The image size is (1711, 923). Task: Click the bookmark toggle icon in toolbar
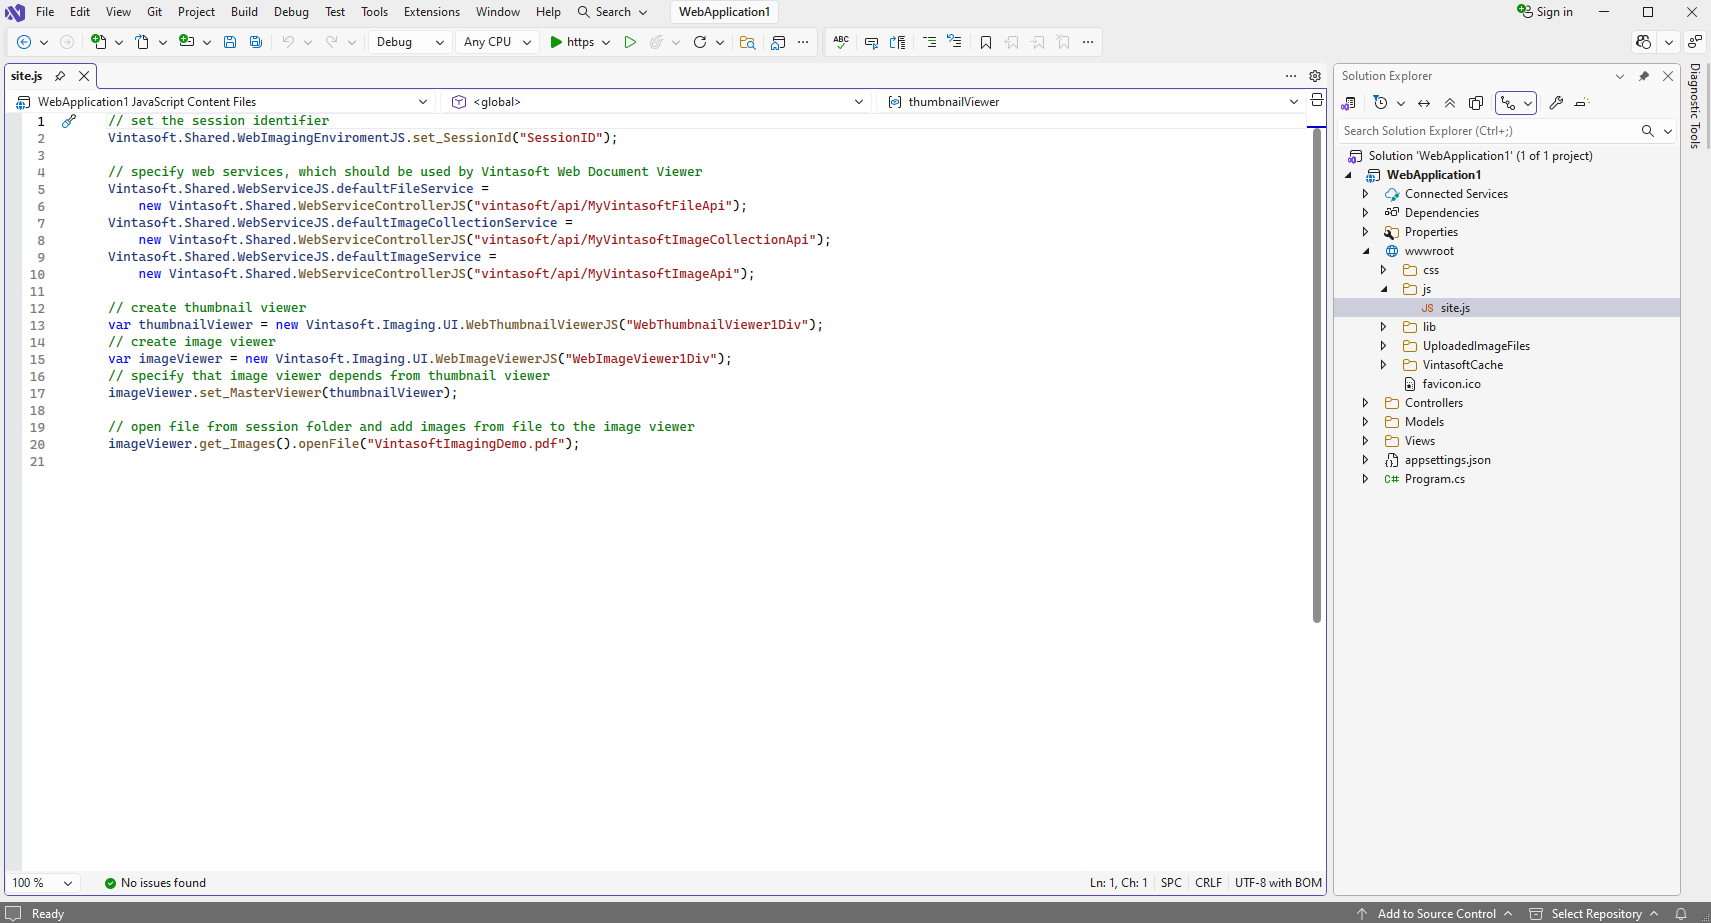pos(986,42)
